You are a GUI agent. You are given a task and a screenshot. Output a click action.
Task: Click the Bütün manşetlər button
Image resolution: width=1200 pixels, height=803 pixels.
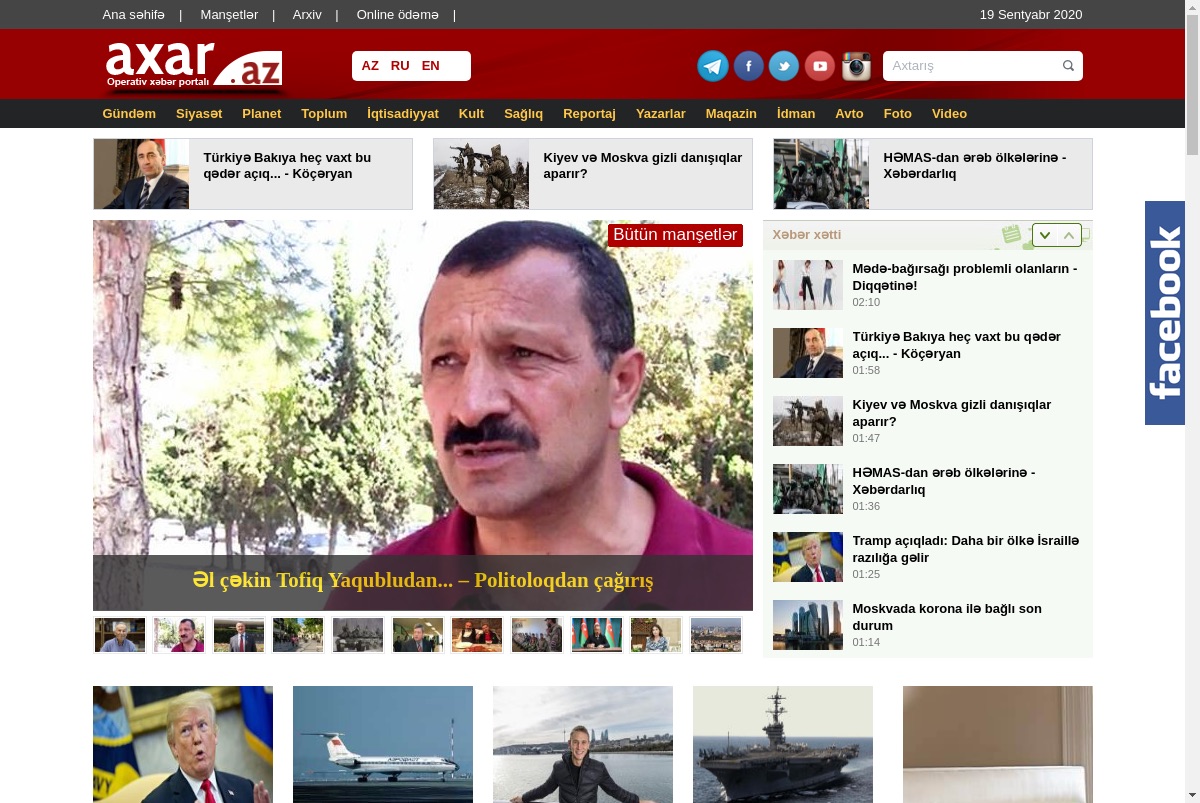pos(675,235)
